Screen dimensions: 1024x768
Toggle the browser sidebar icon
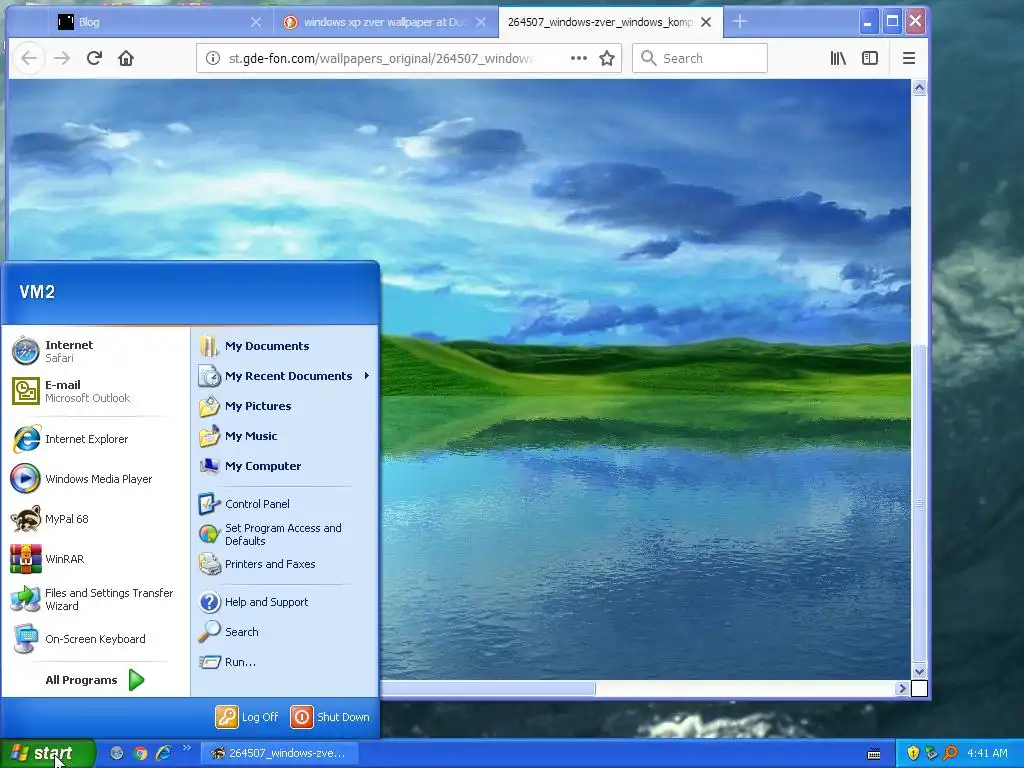[x=870, y=58]
